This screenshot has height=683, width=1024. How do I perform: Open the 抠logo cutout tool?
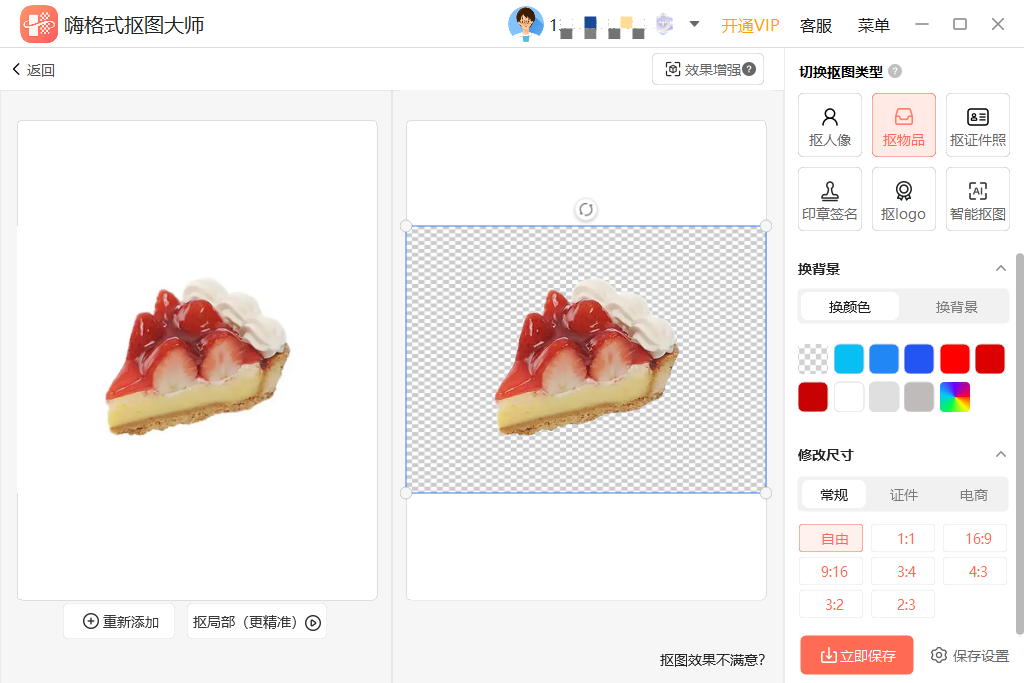coord(903,198)
